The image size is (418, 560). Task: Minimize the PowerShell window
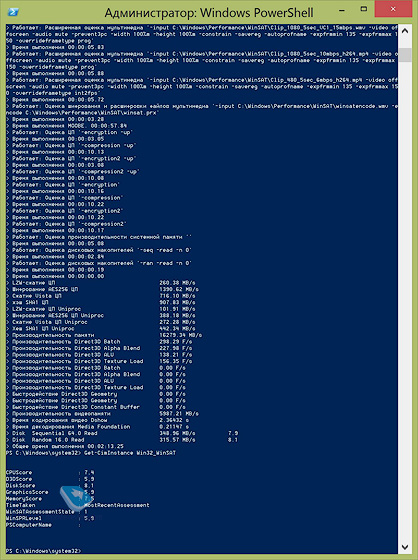pyautogui.click(x=342, y=11)
